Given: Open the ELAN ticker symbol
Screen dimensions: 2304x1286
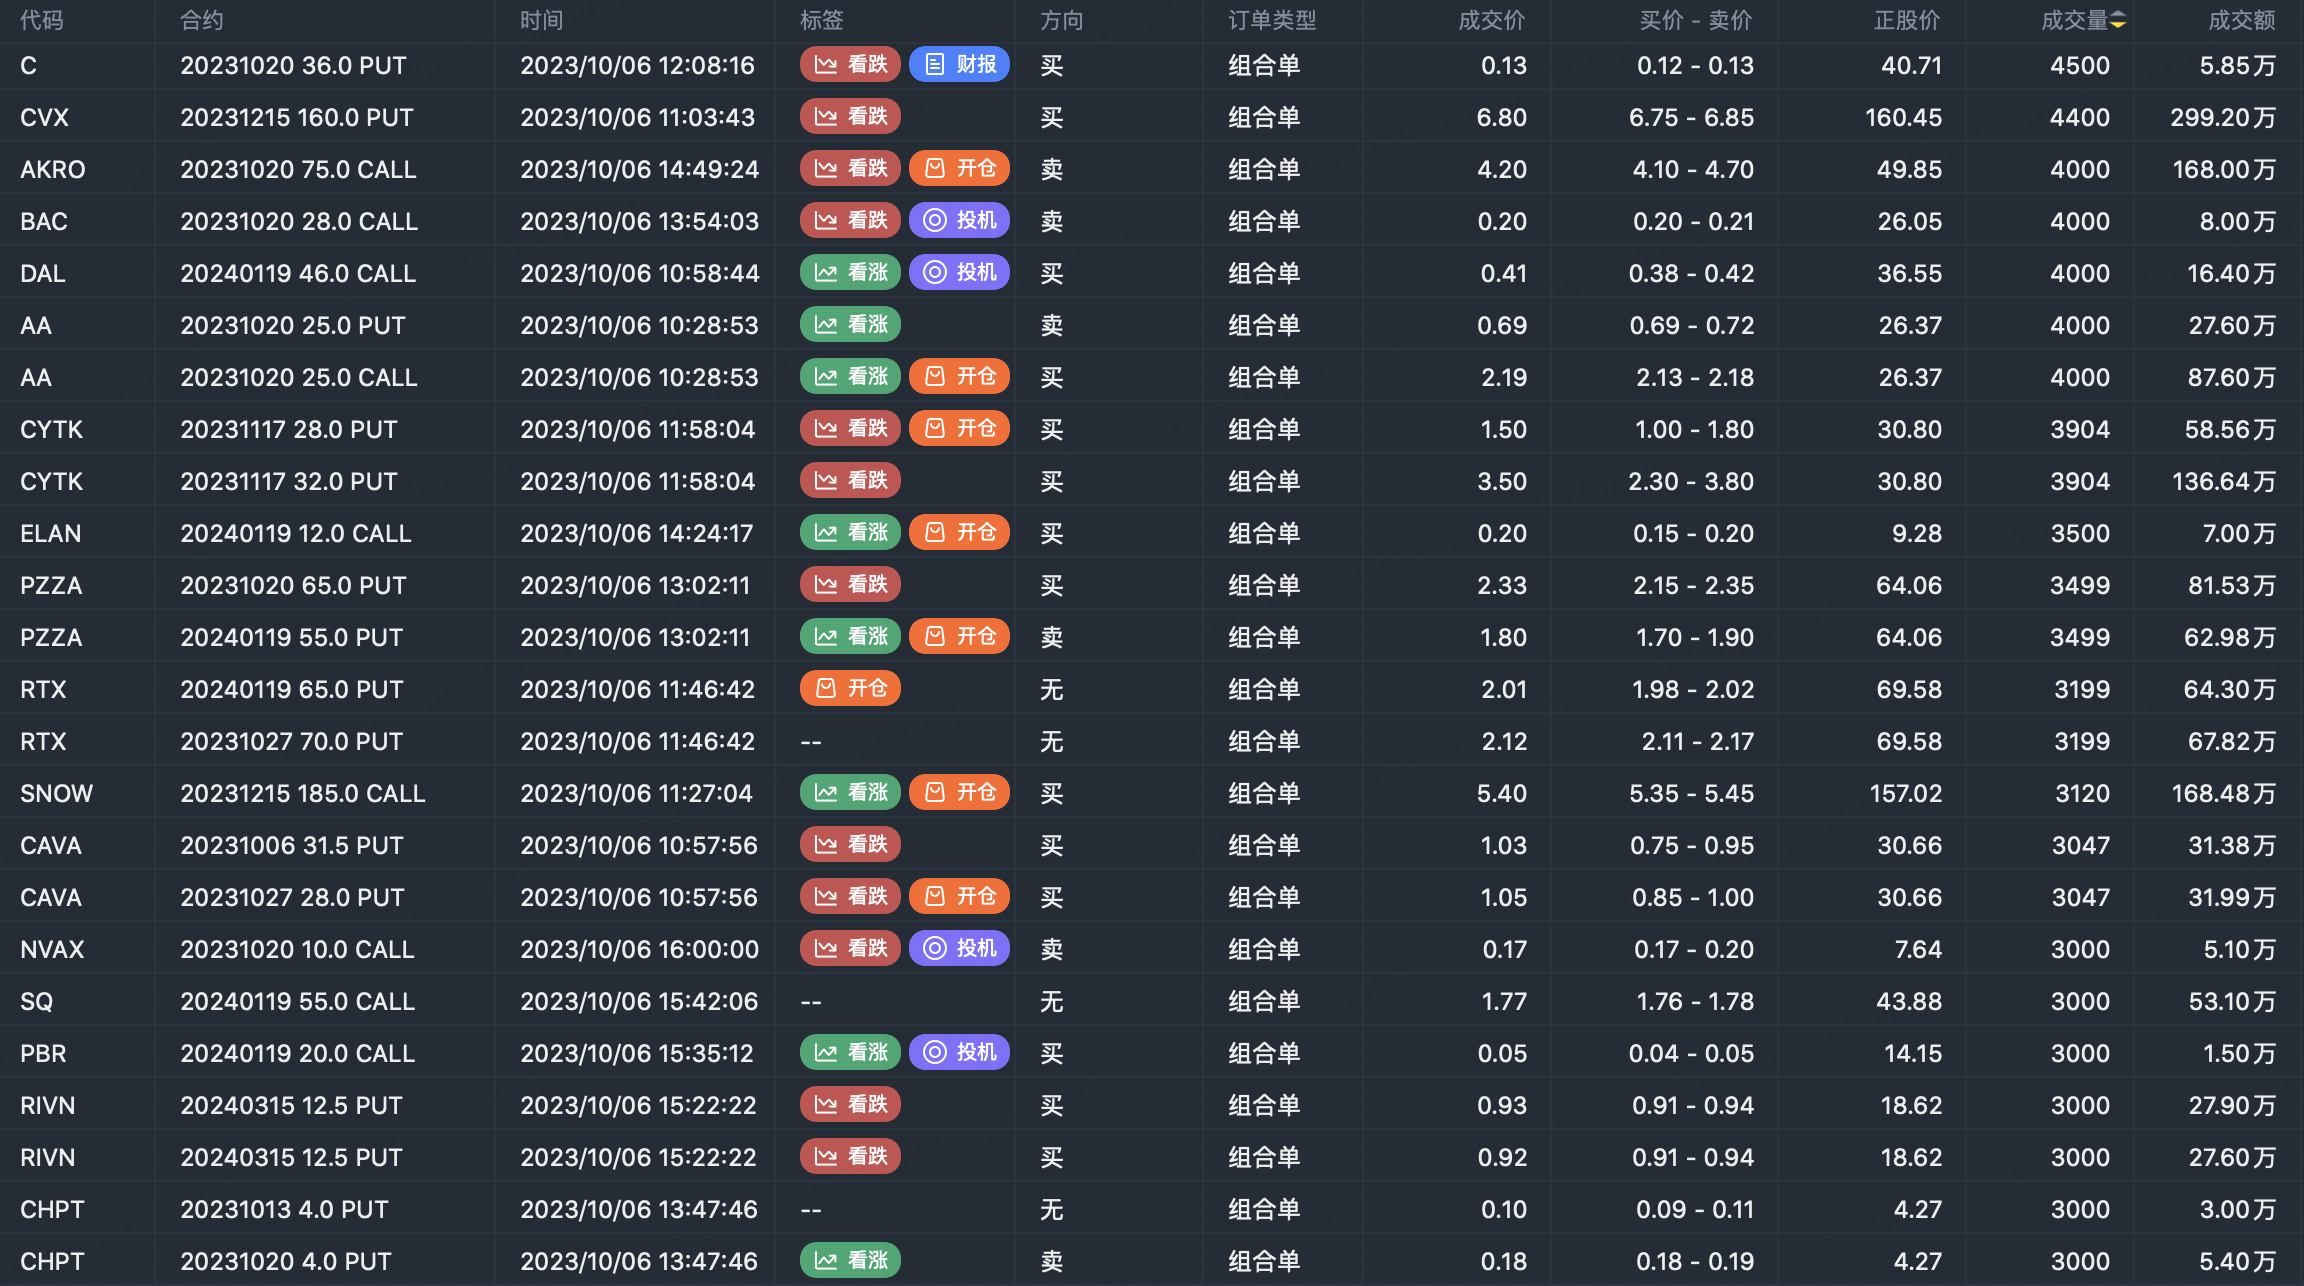Looking at the screenshot, I should pyautogui.click(x=50, y=533).
